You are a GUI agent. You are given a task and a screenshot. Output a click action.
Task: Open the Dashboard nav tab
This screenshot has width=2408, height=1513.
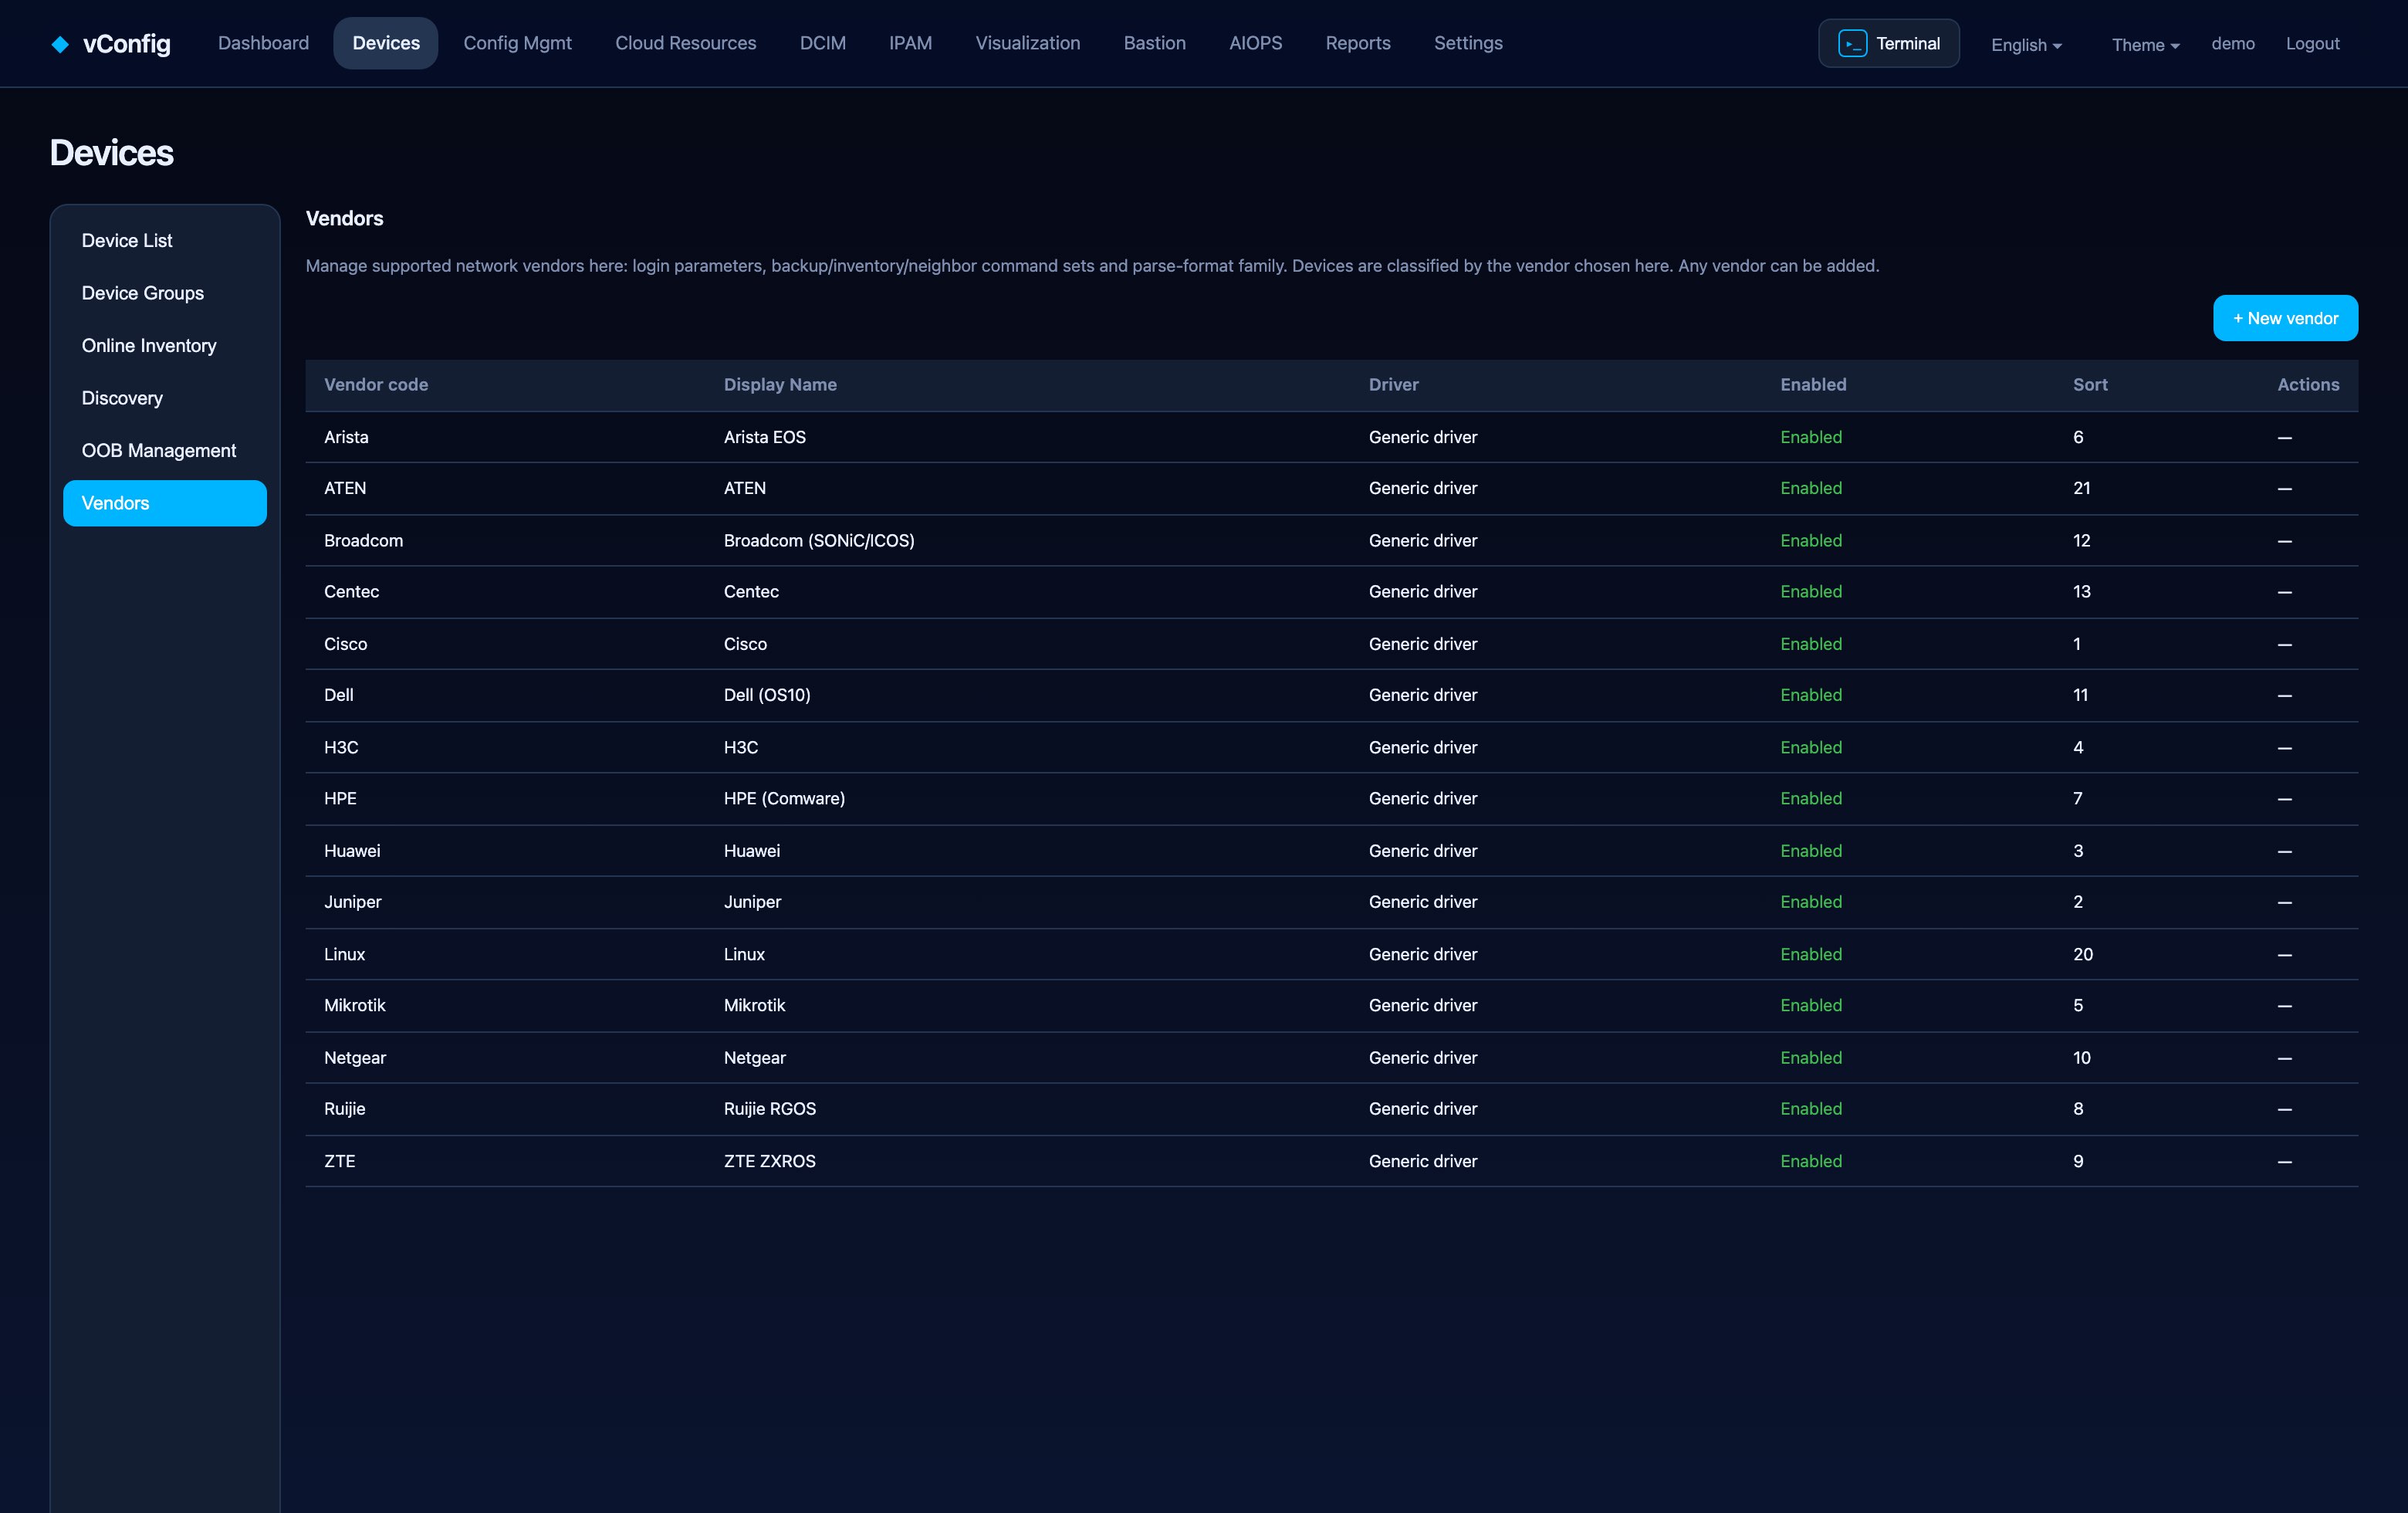263,43
